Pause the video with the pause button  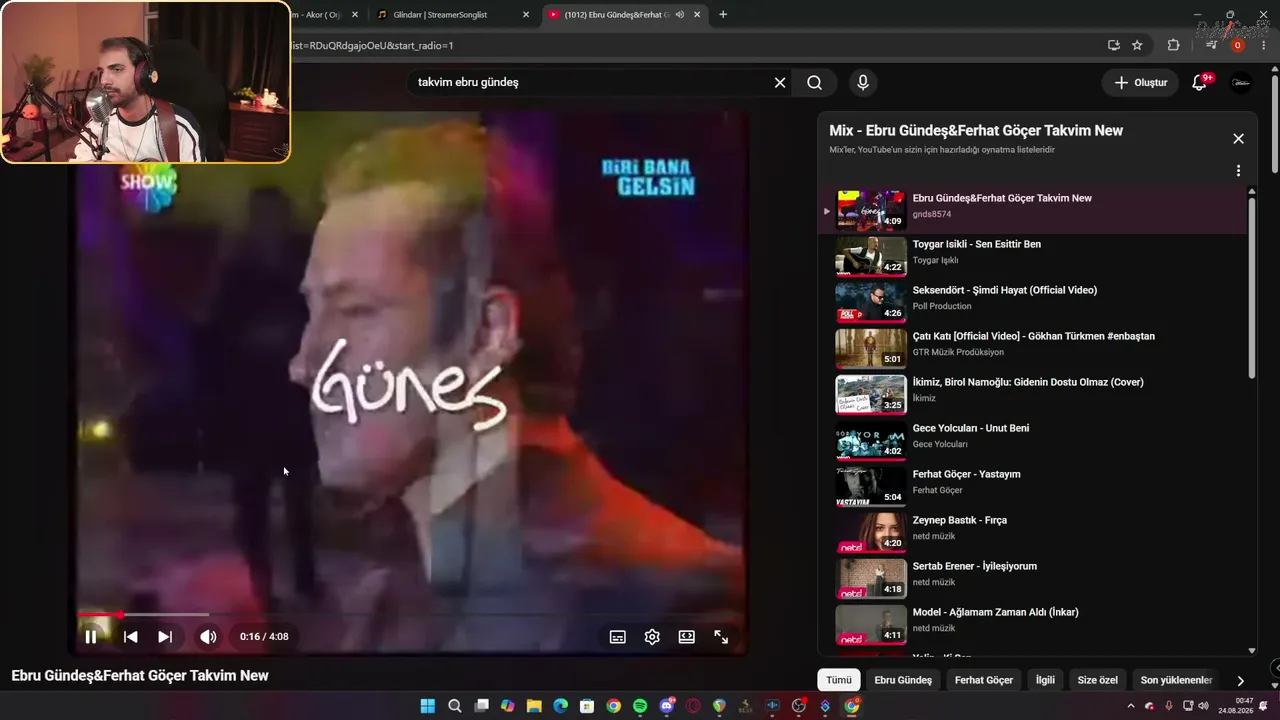pyautogui.click(x=91, y=637)
